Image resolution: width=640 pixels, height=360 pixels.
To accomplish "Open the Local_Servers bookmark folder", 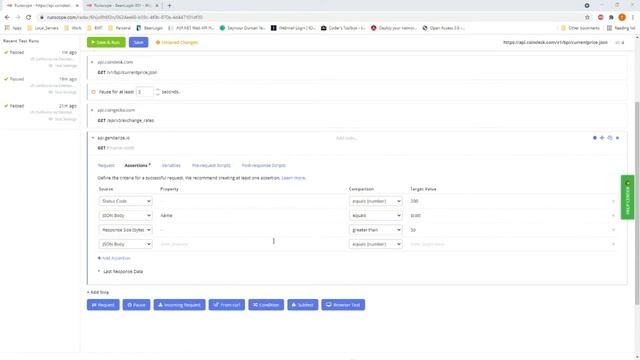I will tap(43, 28).
